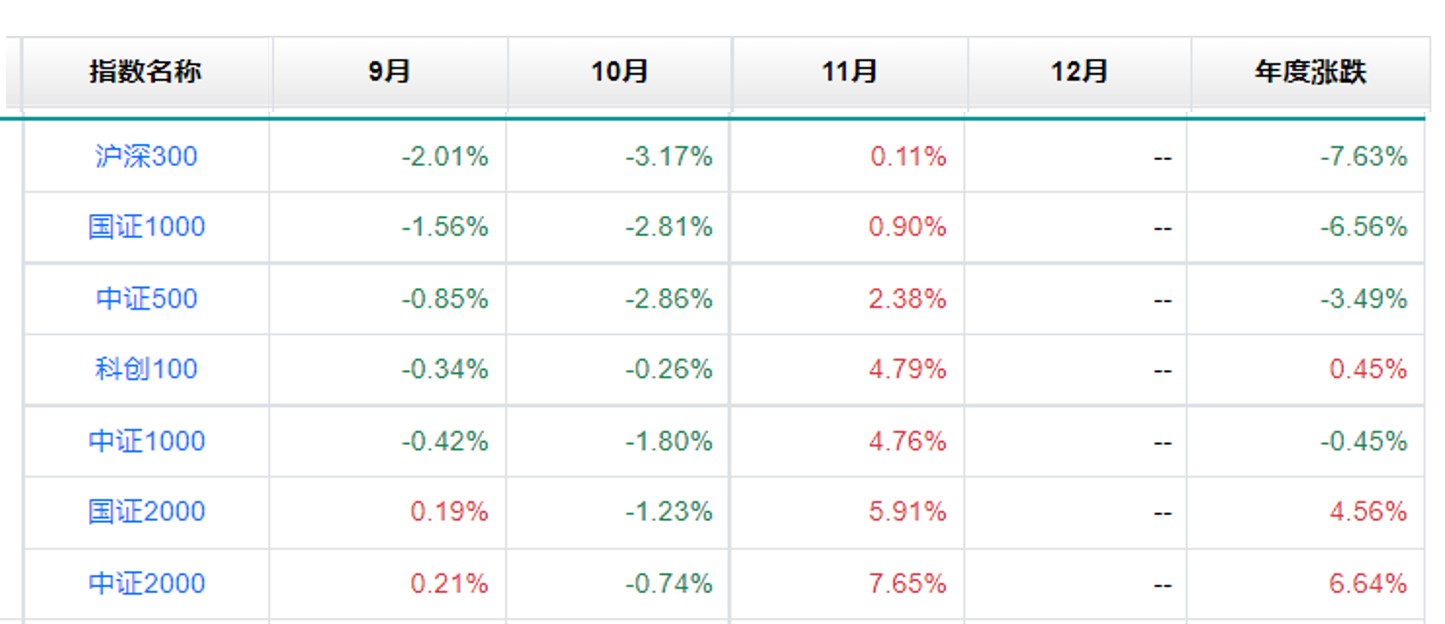Click the 指数名称 column header
Screen dimensions: 1445x624
coord(146,72)
